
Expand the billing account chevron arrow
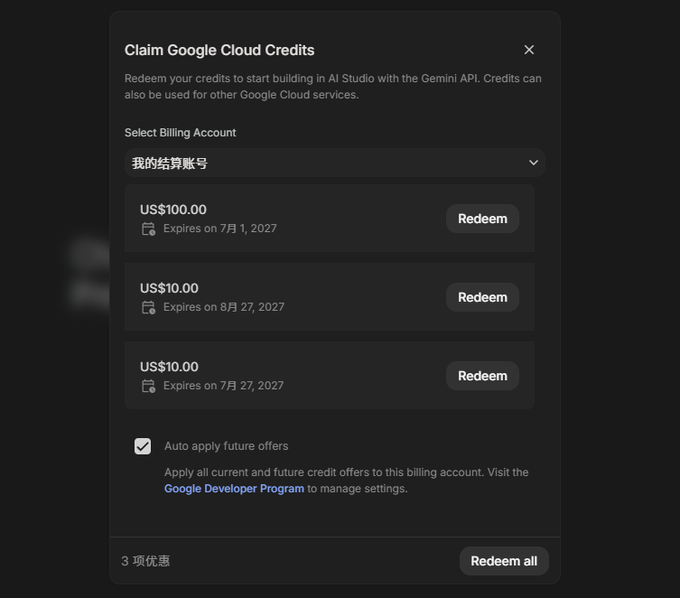pos(533,163)
